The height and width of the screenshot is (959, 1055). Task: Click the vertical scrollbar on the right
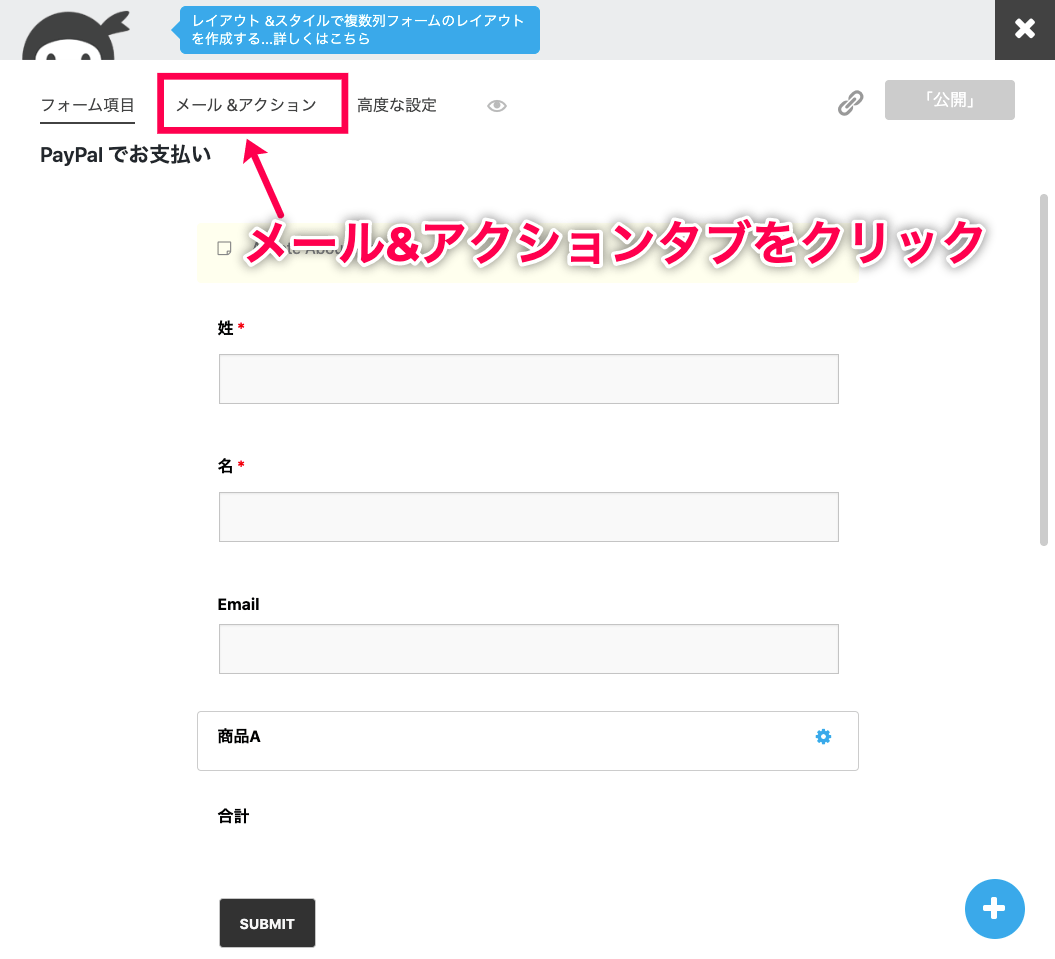[x=1044, y=370]
